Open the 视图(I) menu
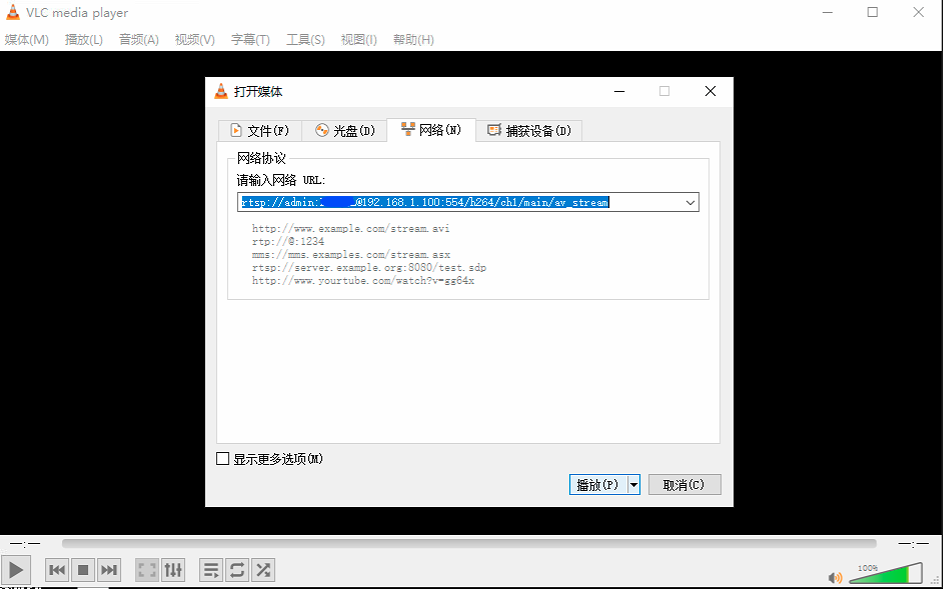The width and height of the screenshot is (943, 589). click(x=358, y=40)
